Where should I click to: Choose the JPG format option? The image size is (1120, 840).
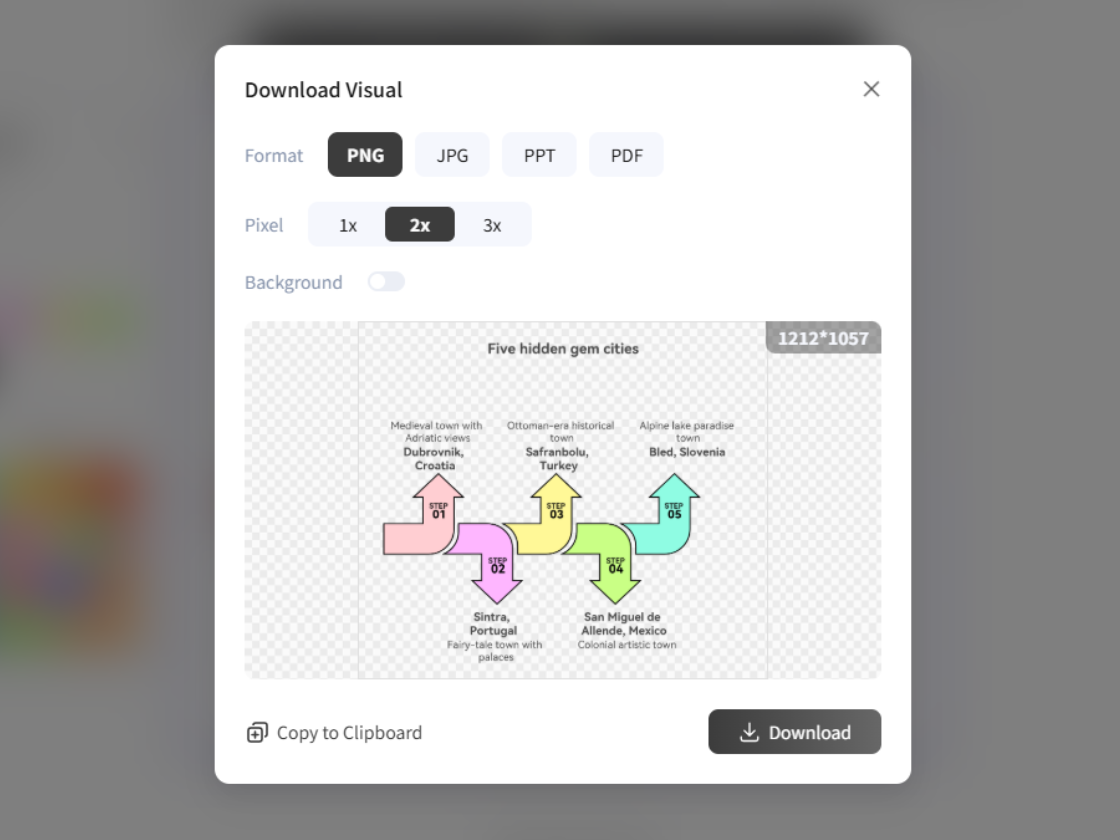tap(452, 155)
